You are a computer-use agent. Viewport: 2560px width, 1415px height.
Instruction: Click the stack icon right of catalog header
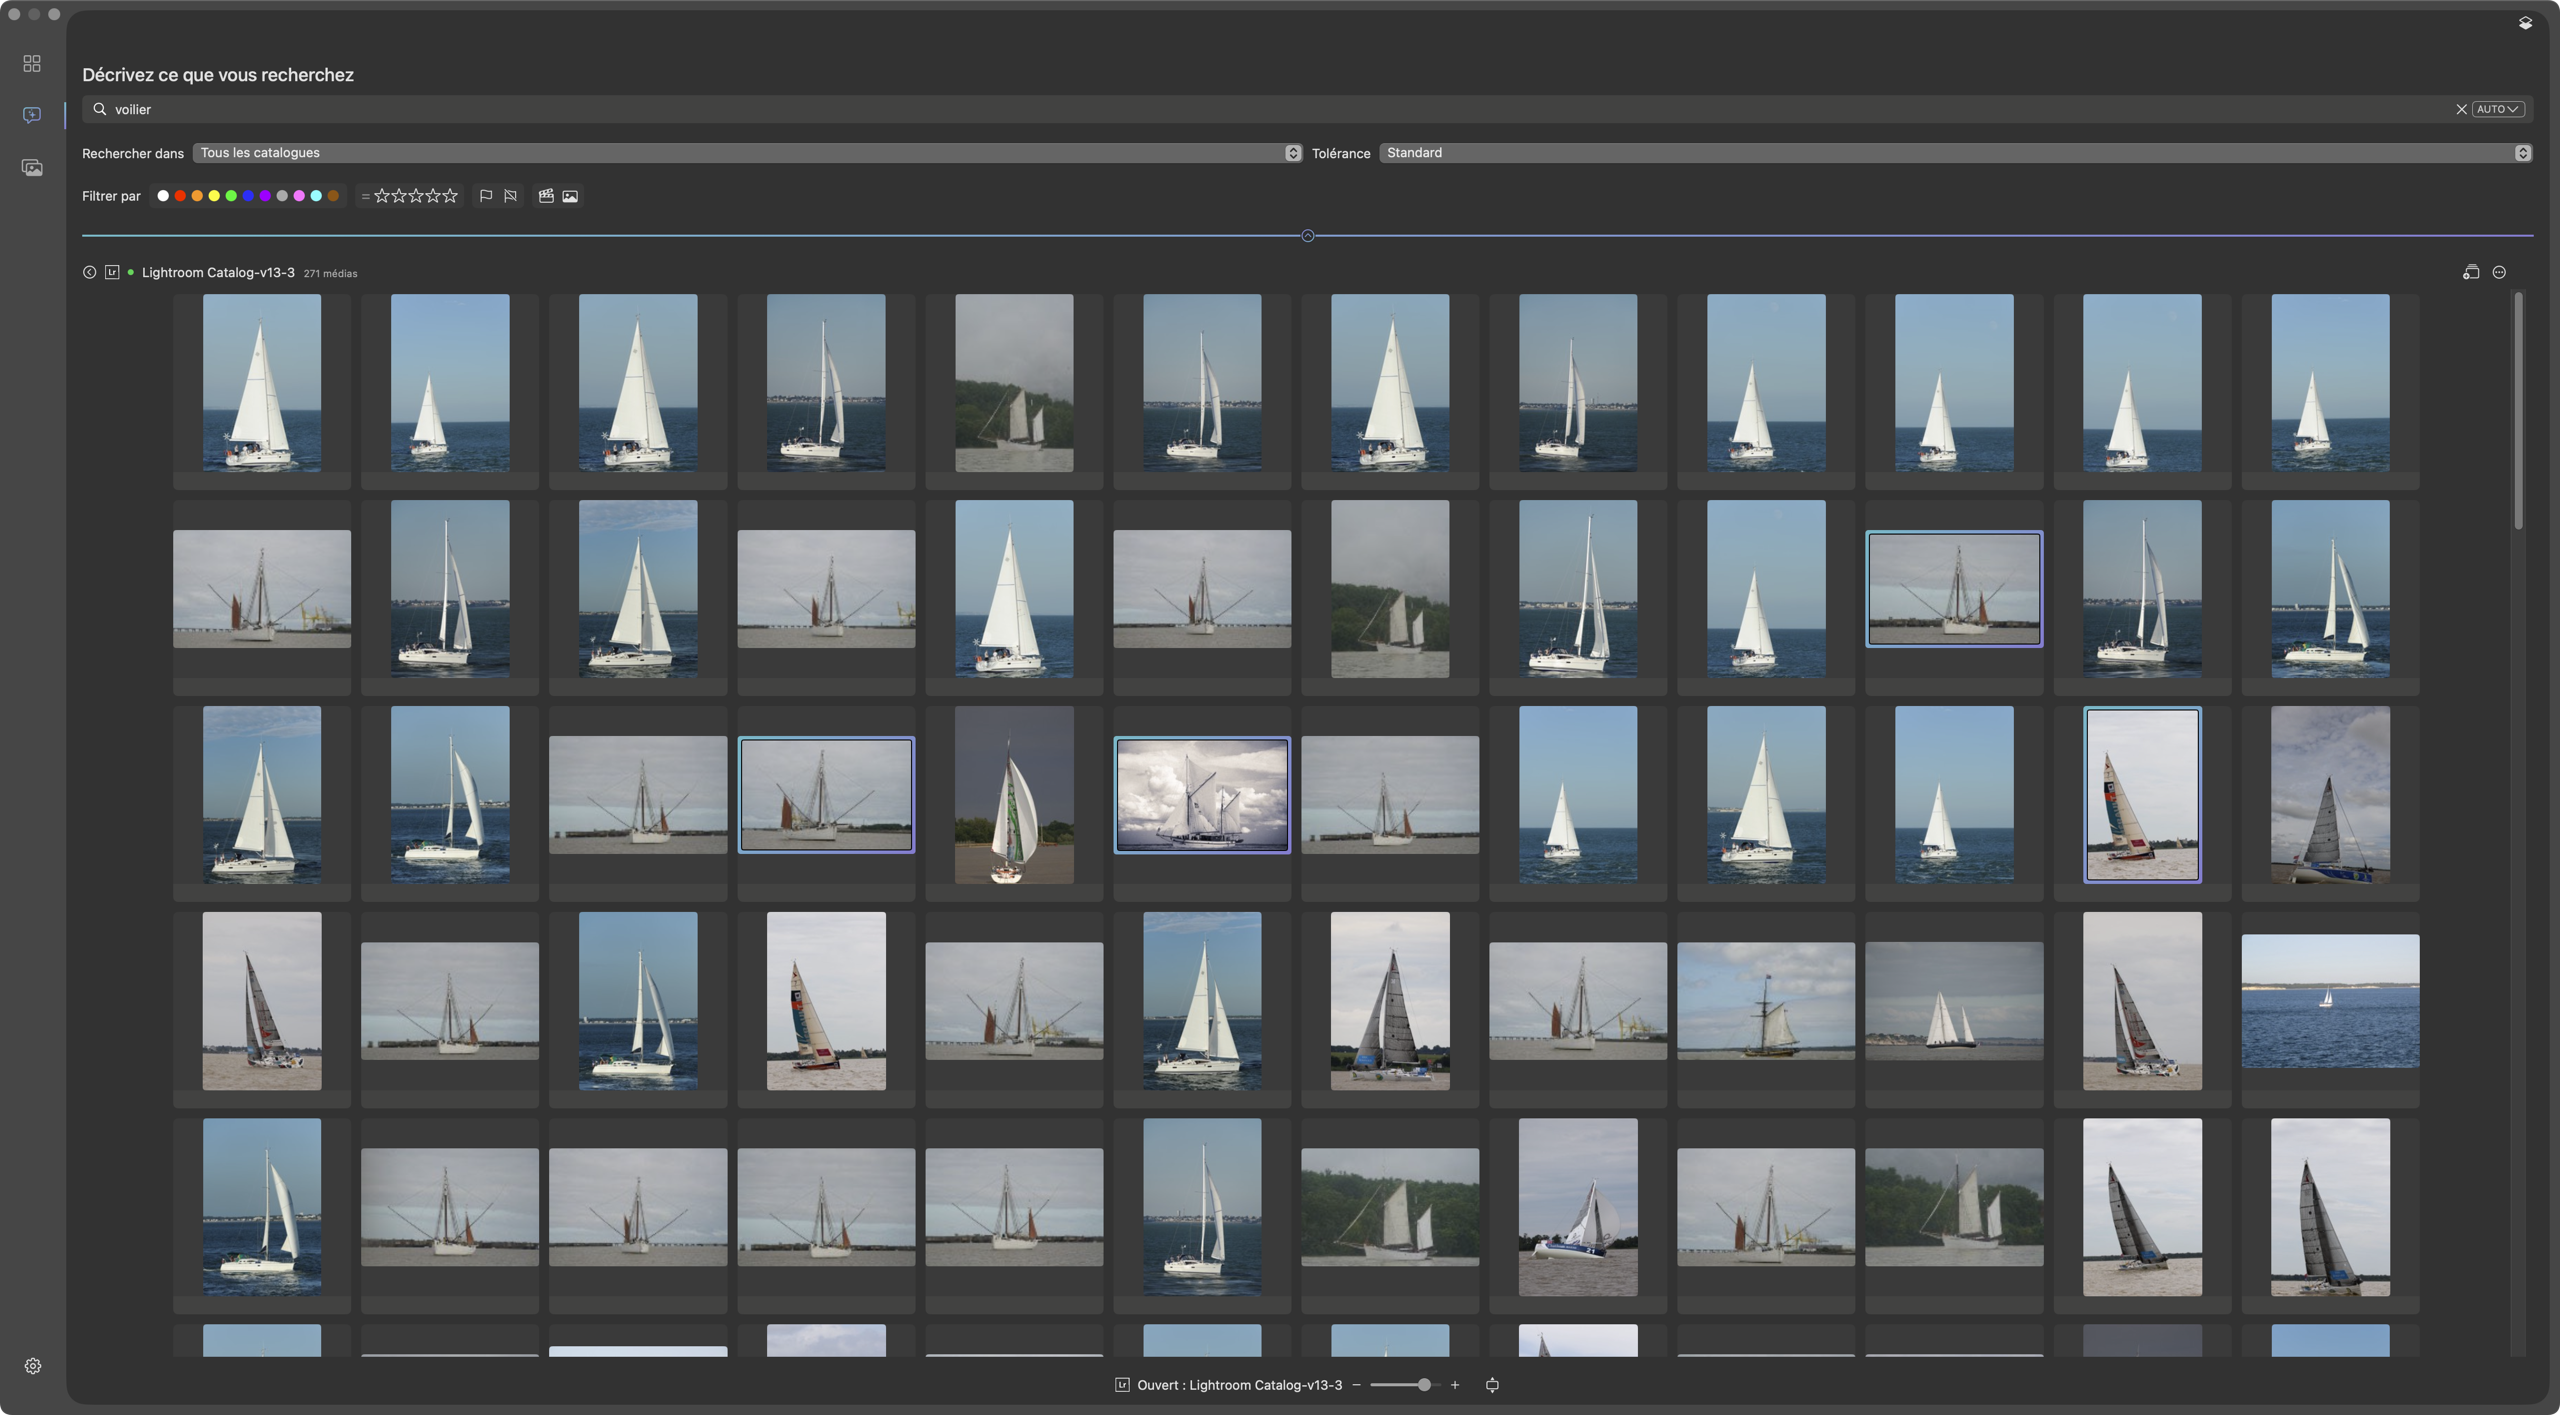coord(2471,272)
